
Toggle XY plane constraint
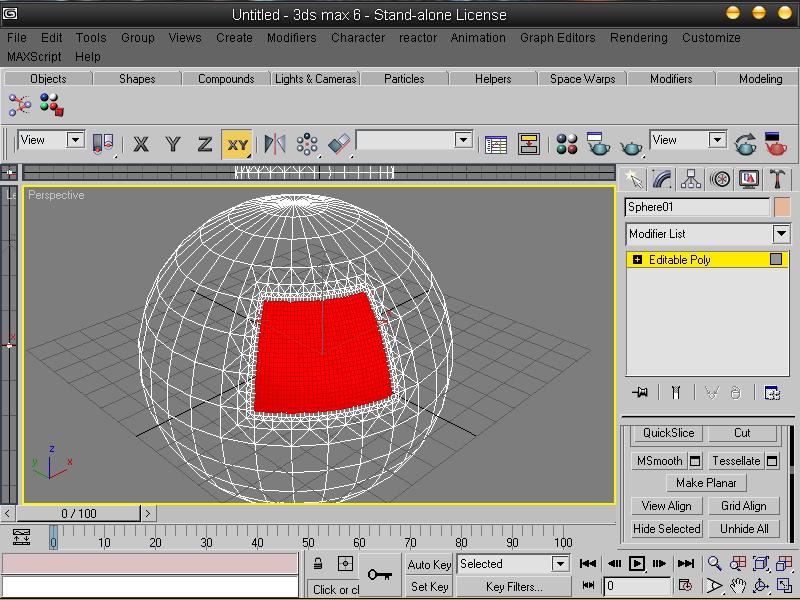237,144
